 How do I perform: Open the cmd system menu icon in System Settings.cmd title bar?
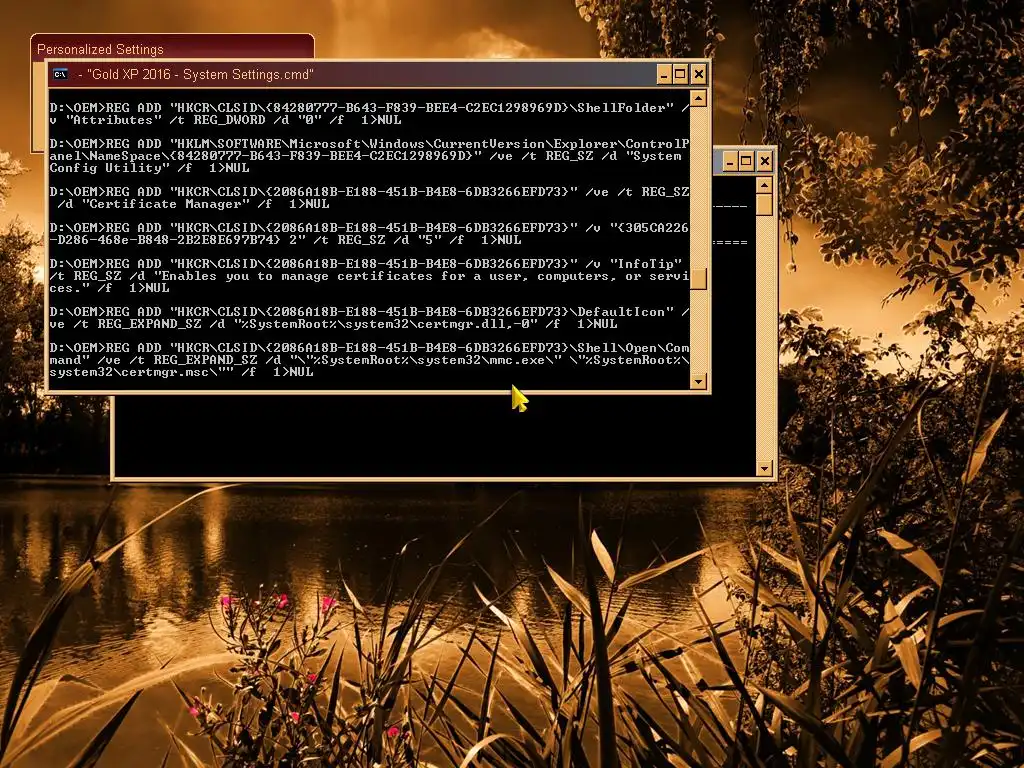point(60,74)
